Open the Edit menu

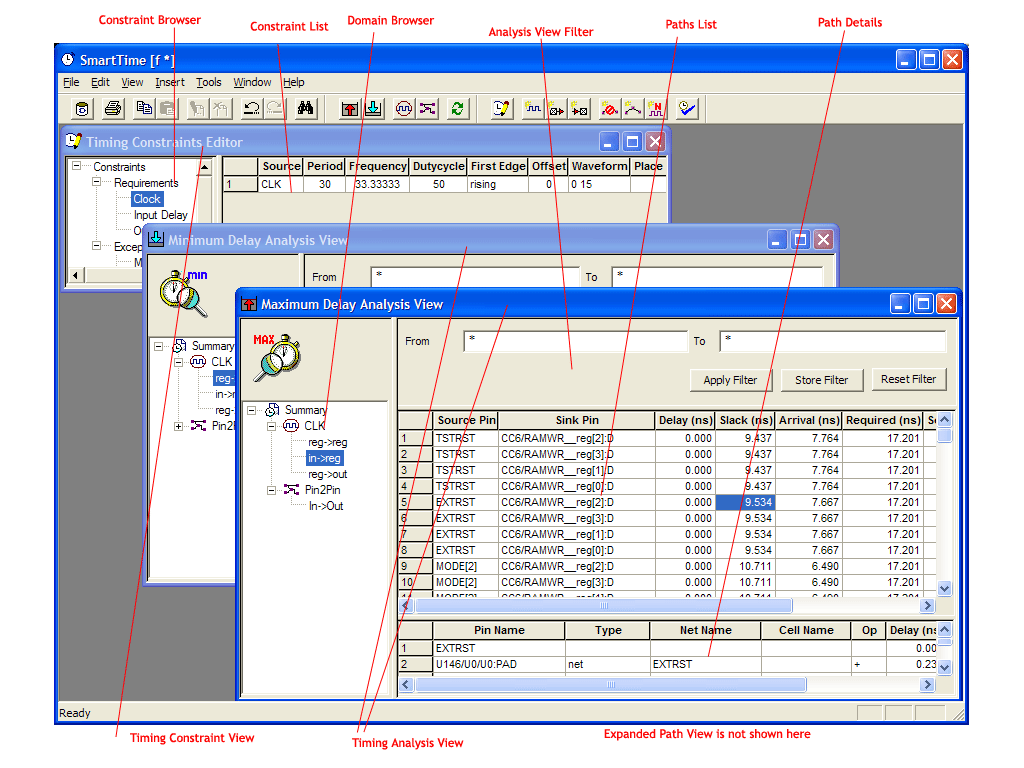point(100,82)
